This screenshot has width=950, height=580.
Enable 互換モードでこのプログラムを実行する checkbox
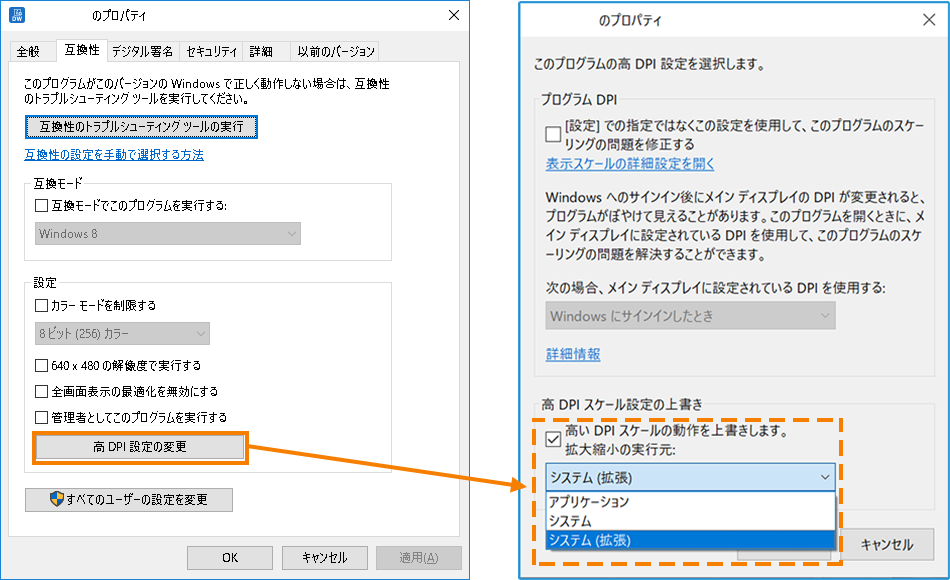[41, 205]
